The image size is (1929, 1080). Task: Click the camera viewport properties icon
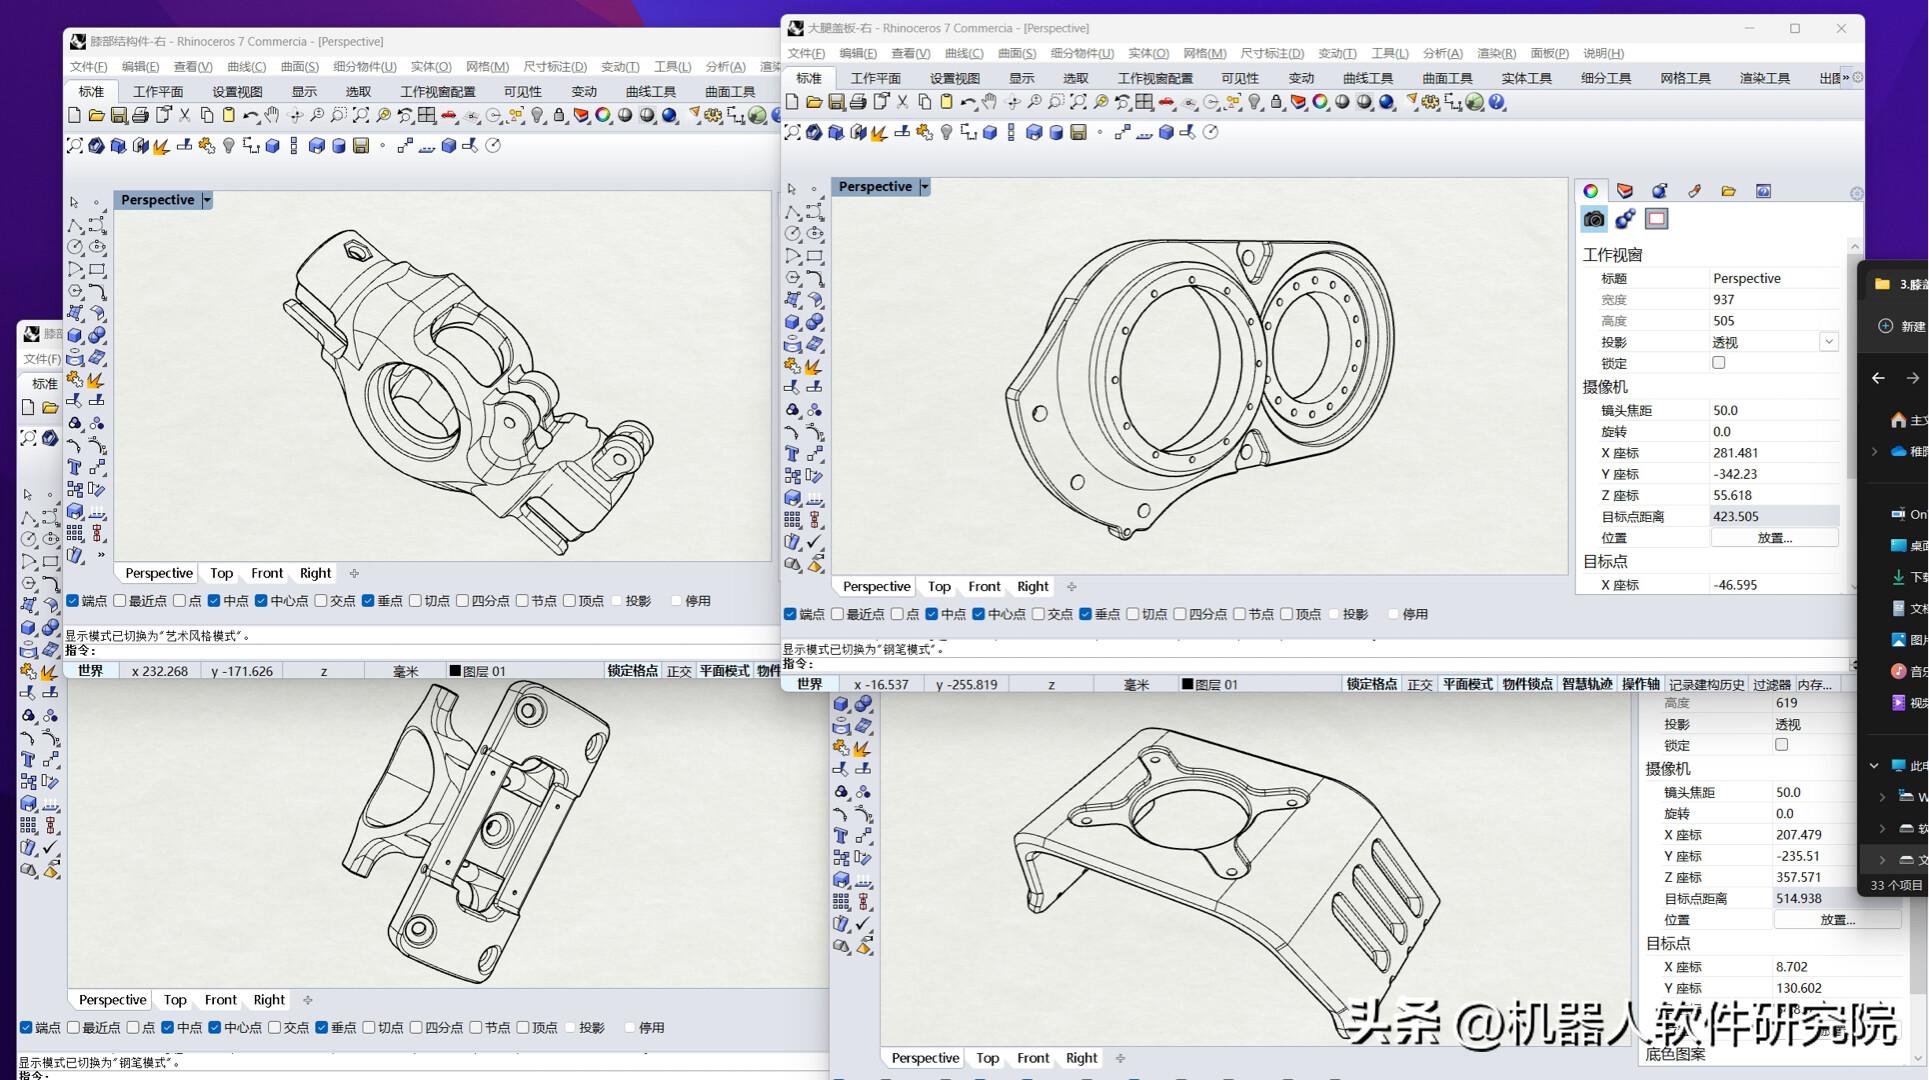pos(1594,219)
